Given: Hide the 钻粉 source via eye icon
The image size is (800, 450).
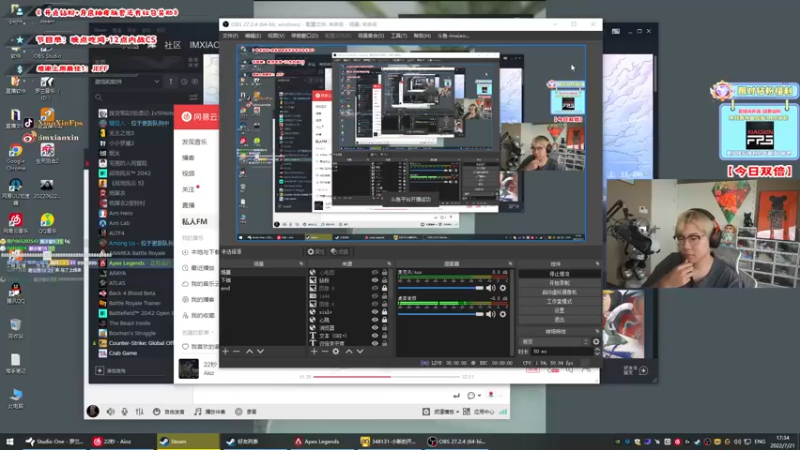Looking at the screenshot, I should coord(375,280).
